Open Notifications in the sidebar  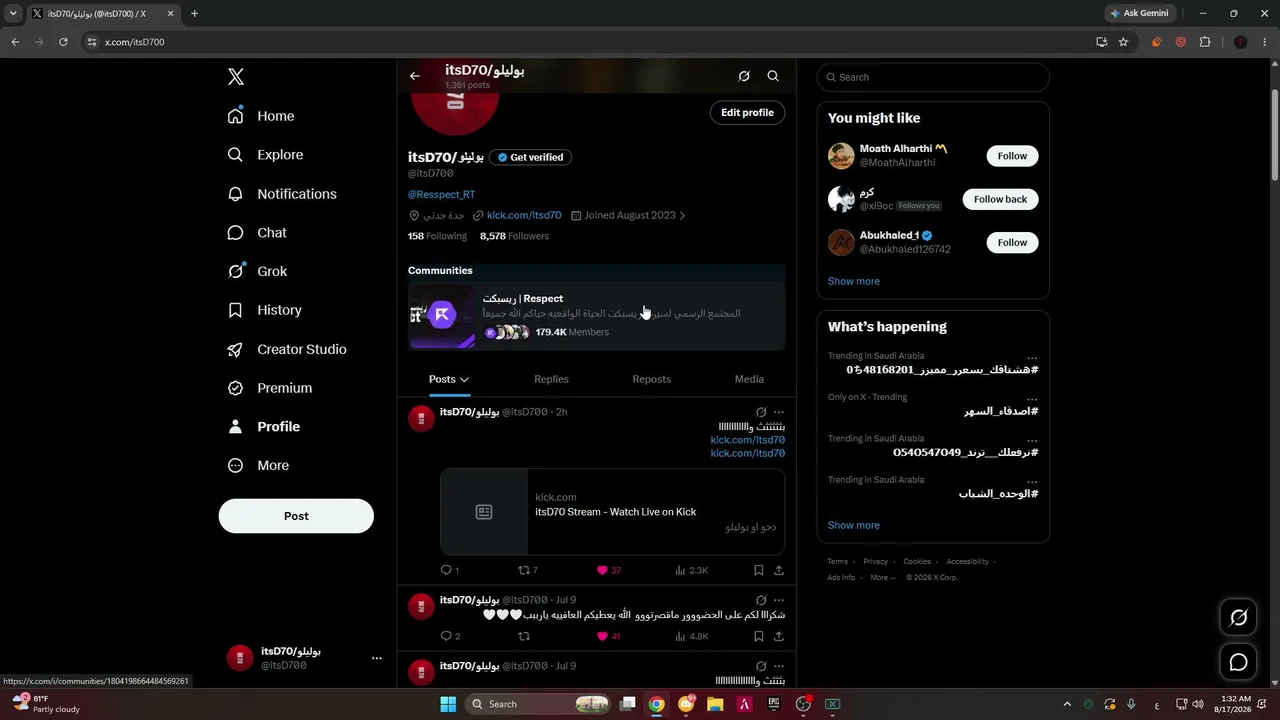point(282,194)
